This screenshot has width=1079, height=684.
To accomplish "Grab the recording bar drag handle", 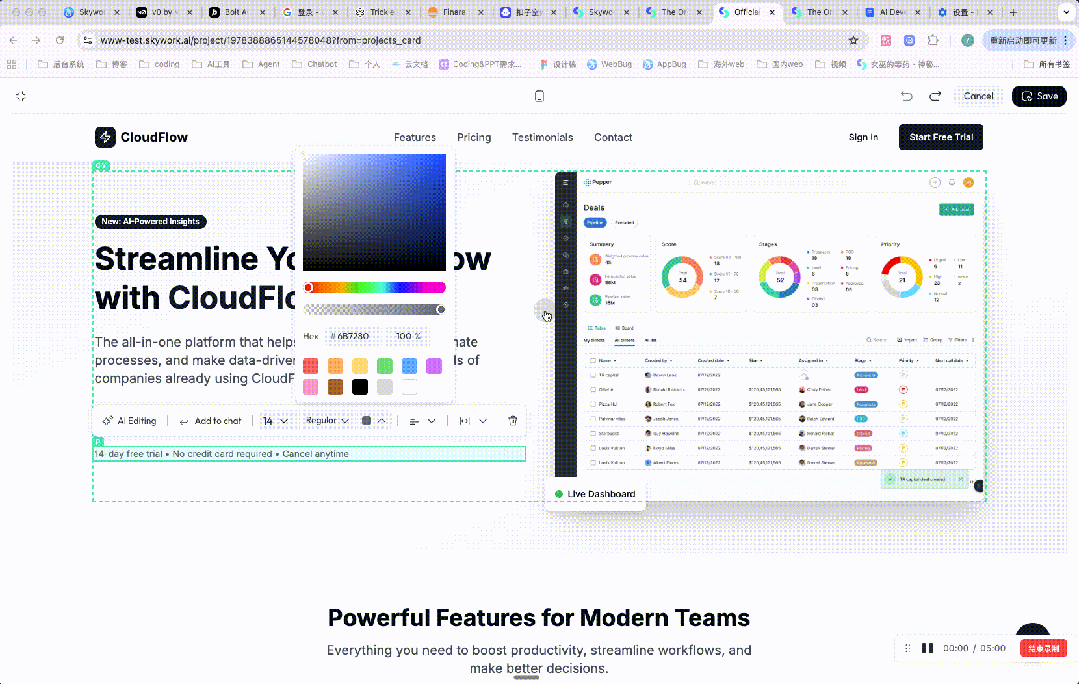I will coord(908,648).
